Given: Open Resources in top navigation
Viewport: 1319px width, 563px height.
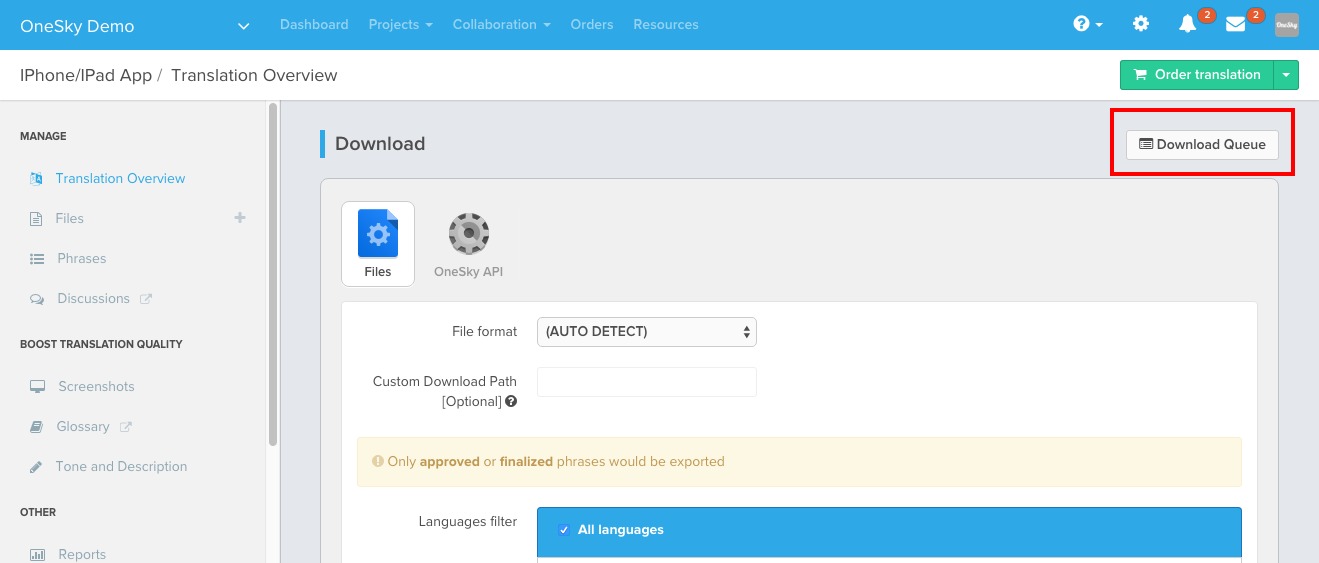Looking at the screenshot, I should pyautogui.click(x=666, y=24).
